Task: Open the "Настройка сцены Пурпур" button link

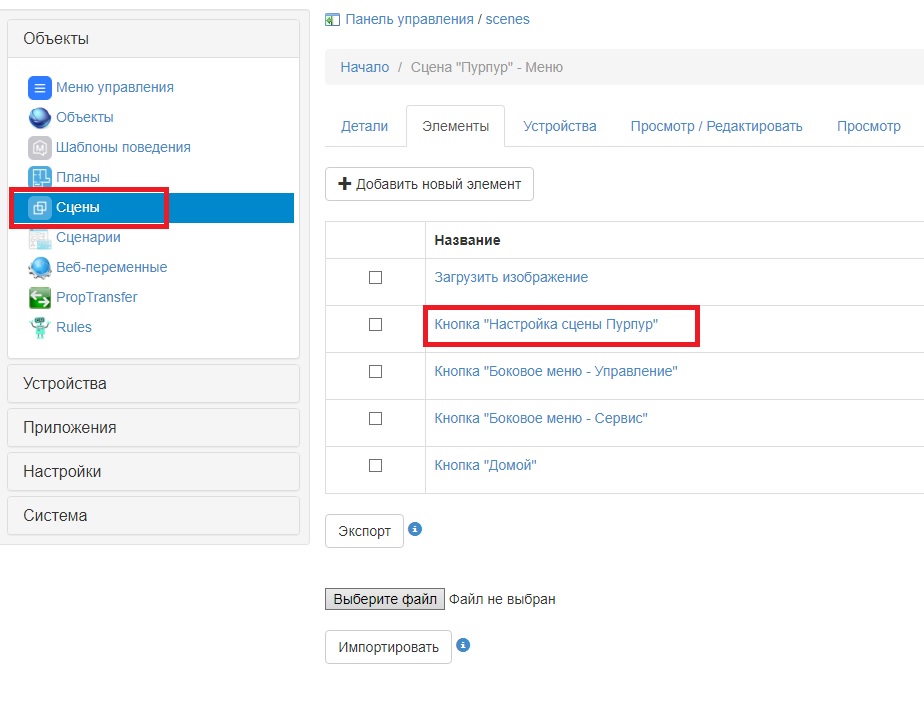Action: (x=546, y=324)
